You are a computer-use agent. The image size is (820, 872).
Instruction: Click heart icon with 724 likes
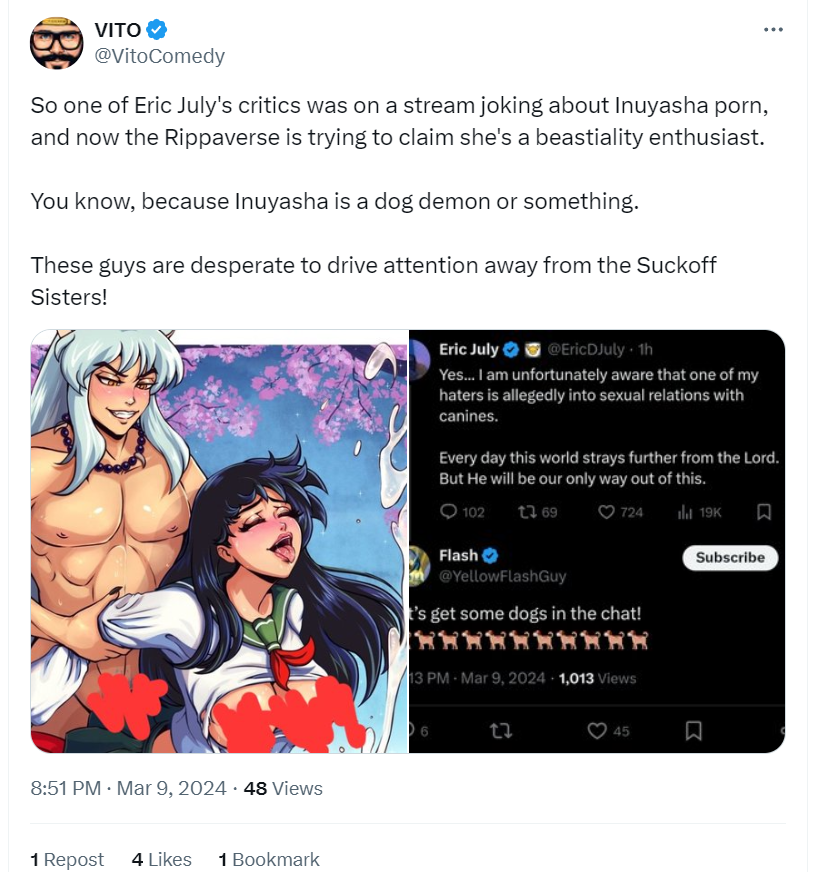pyautogui.click(x=606, y=512)
